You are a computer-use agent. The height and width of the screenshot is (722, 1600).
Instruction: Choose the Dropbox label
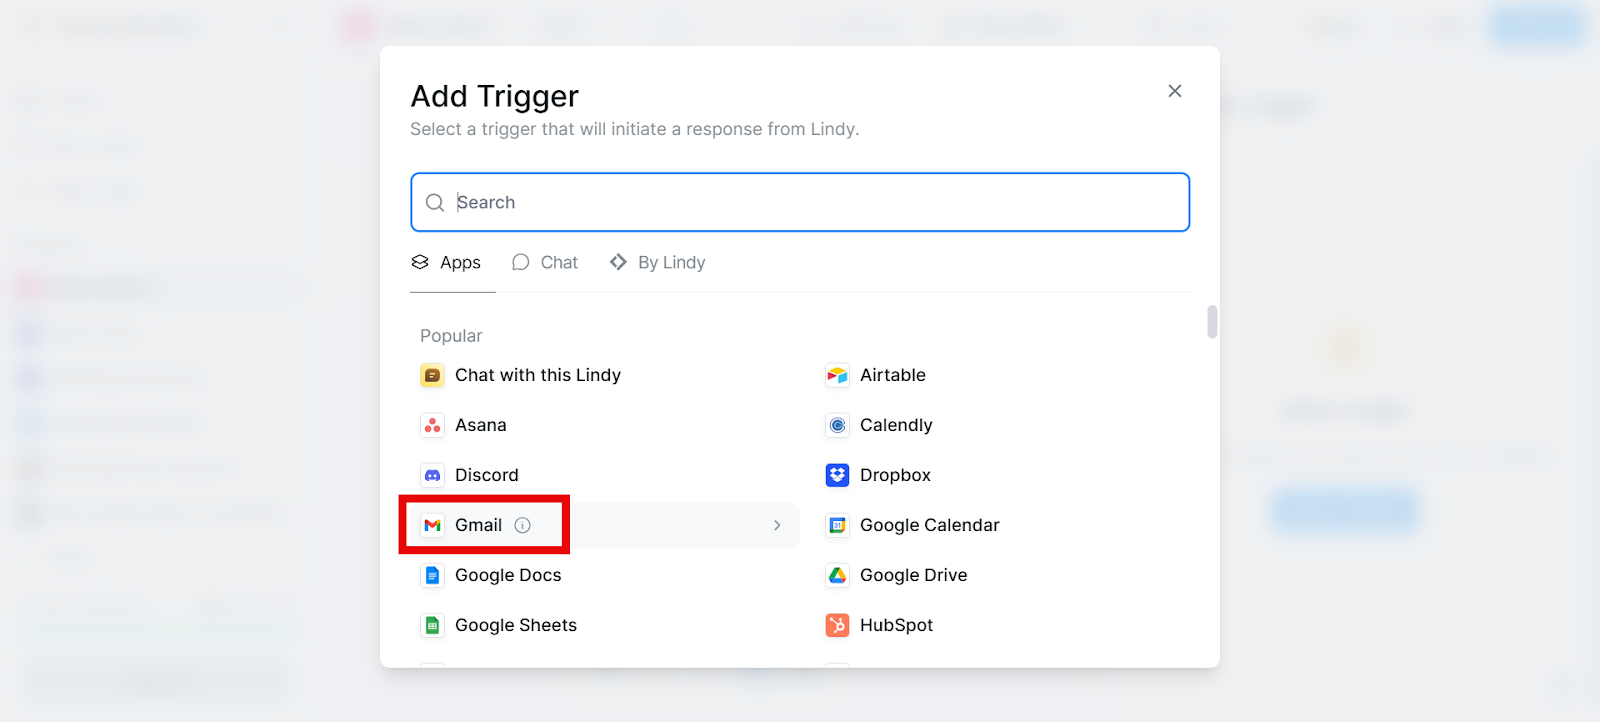coord(895,475)
